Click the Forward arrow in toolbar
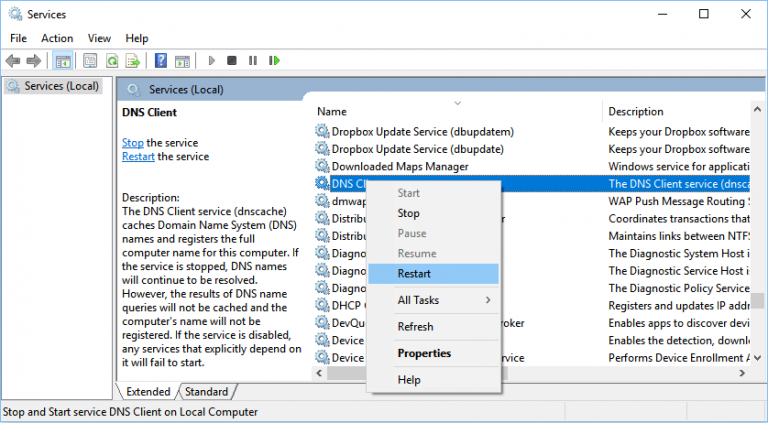768x423 pixels. pos(35,60)
